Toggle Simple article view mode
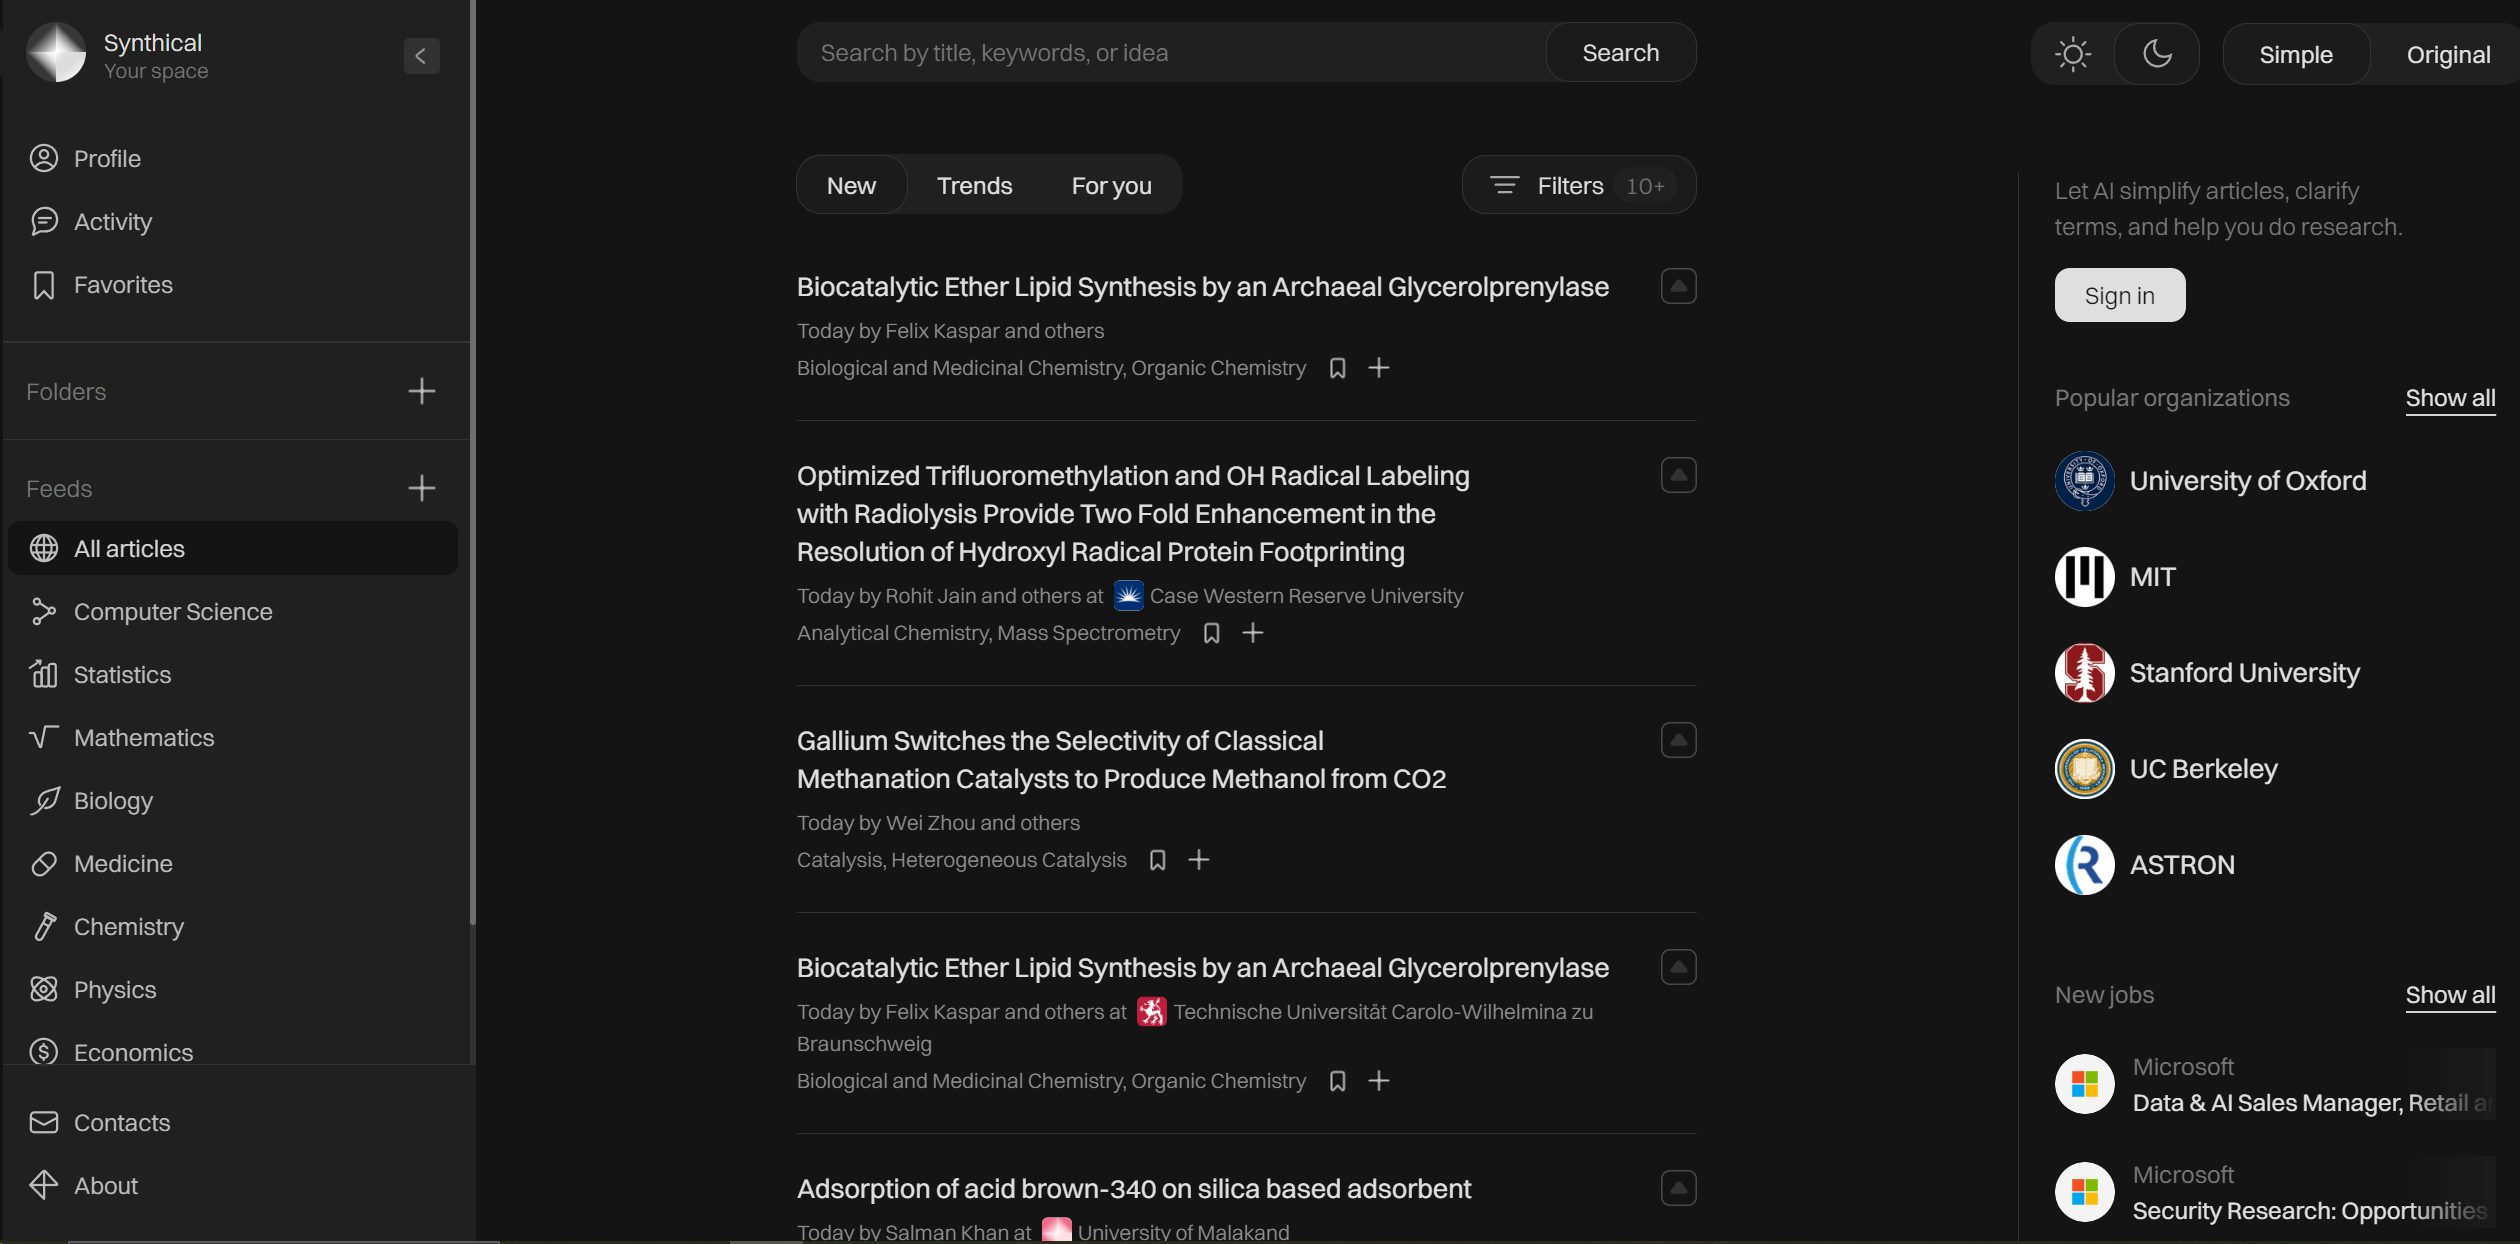The height and width of the screenshot is (1244, 2520). pyautogui.click(x=2296, y=55)
